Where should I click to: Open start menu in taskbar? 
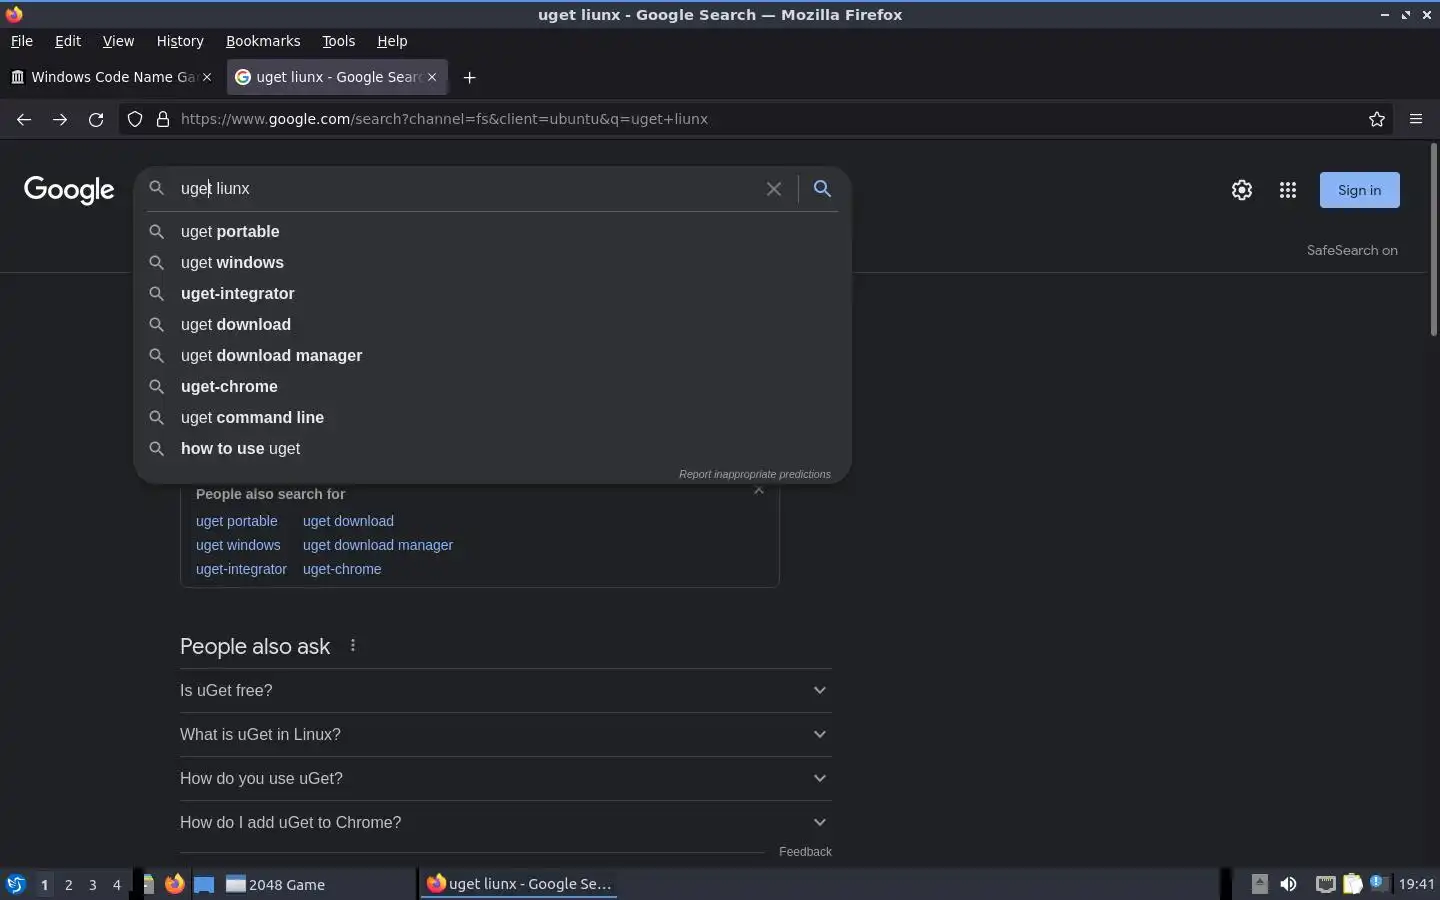16,884
